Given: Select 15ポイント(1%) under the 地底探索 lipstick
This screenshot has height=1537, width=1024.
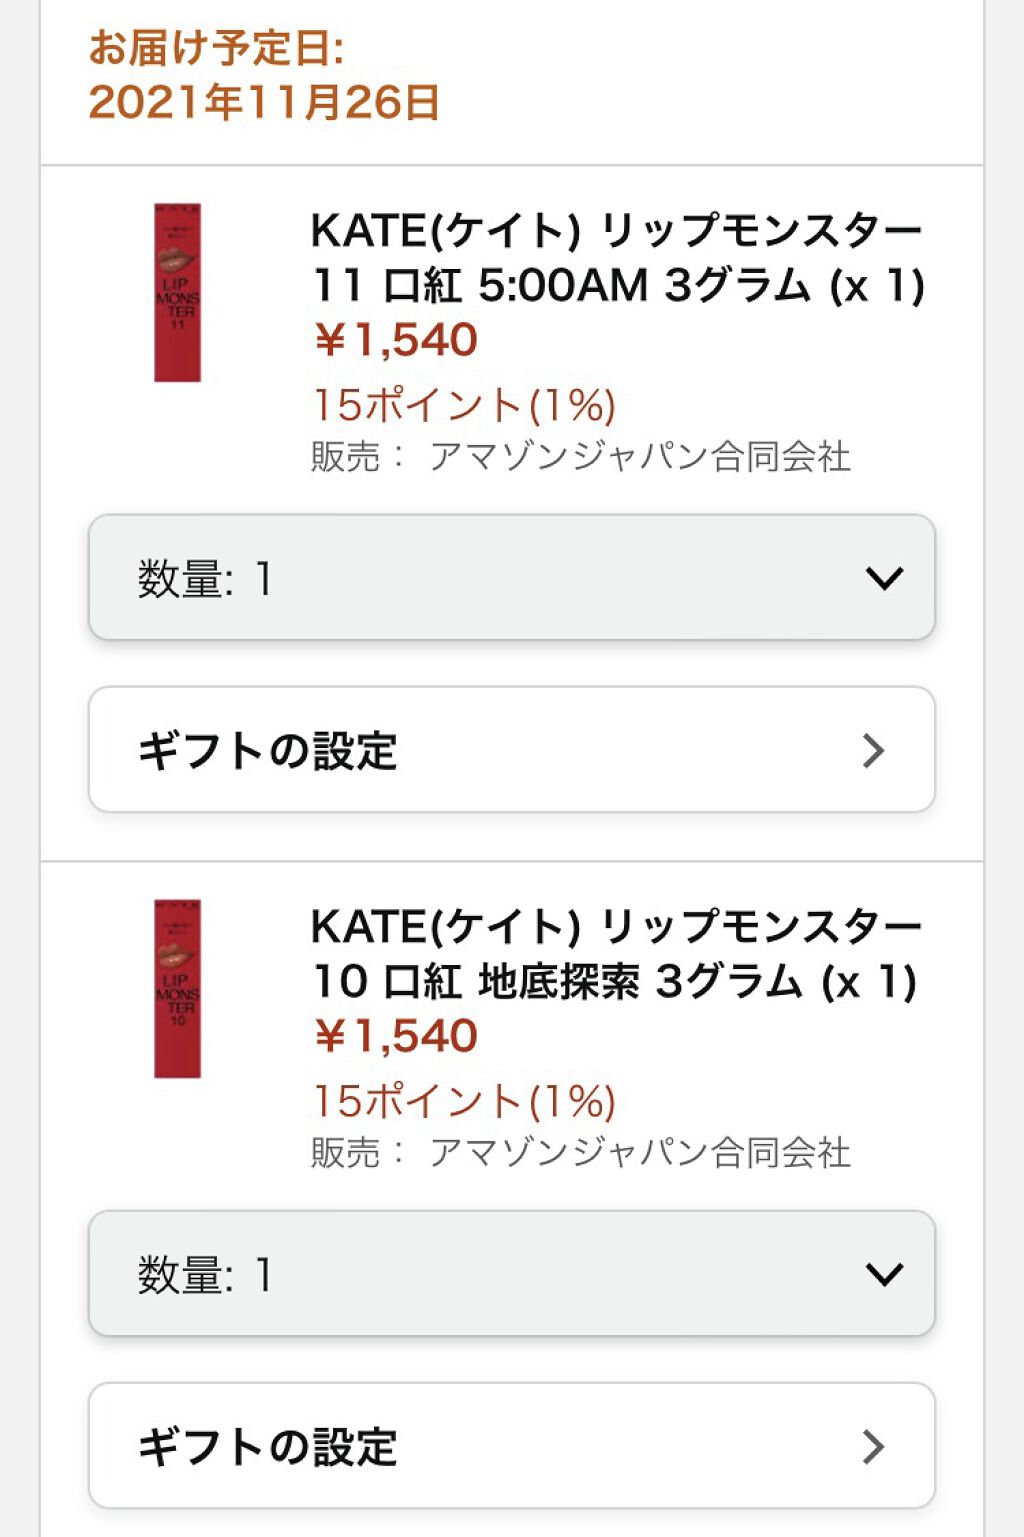Looking at the screenshot, I should click(x=464, y=1101).
